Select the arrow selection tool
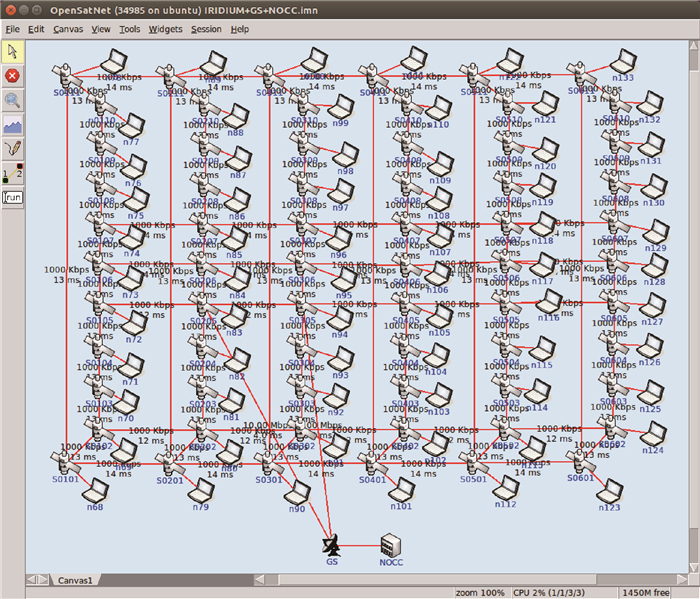 click(x=13, y=50)
